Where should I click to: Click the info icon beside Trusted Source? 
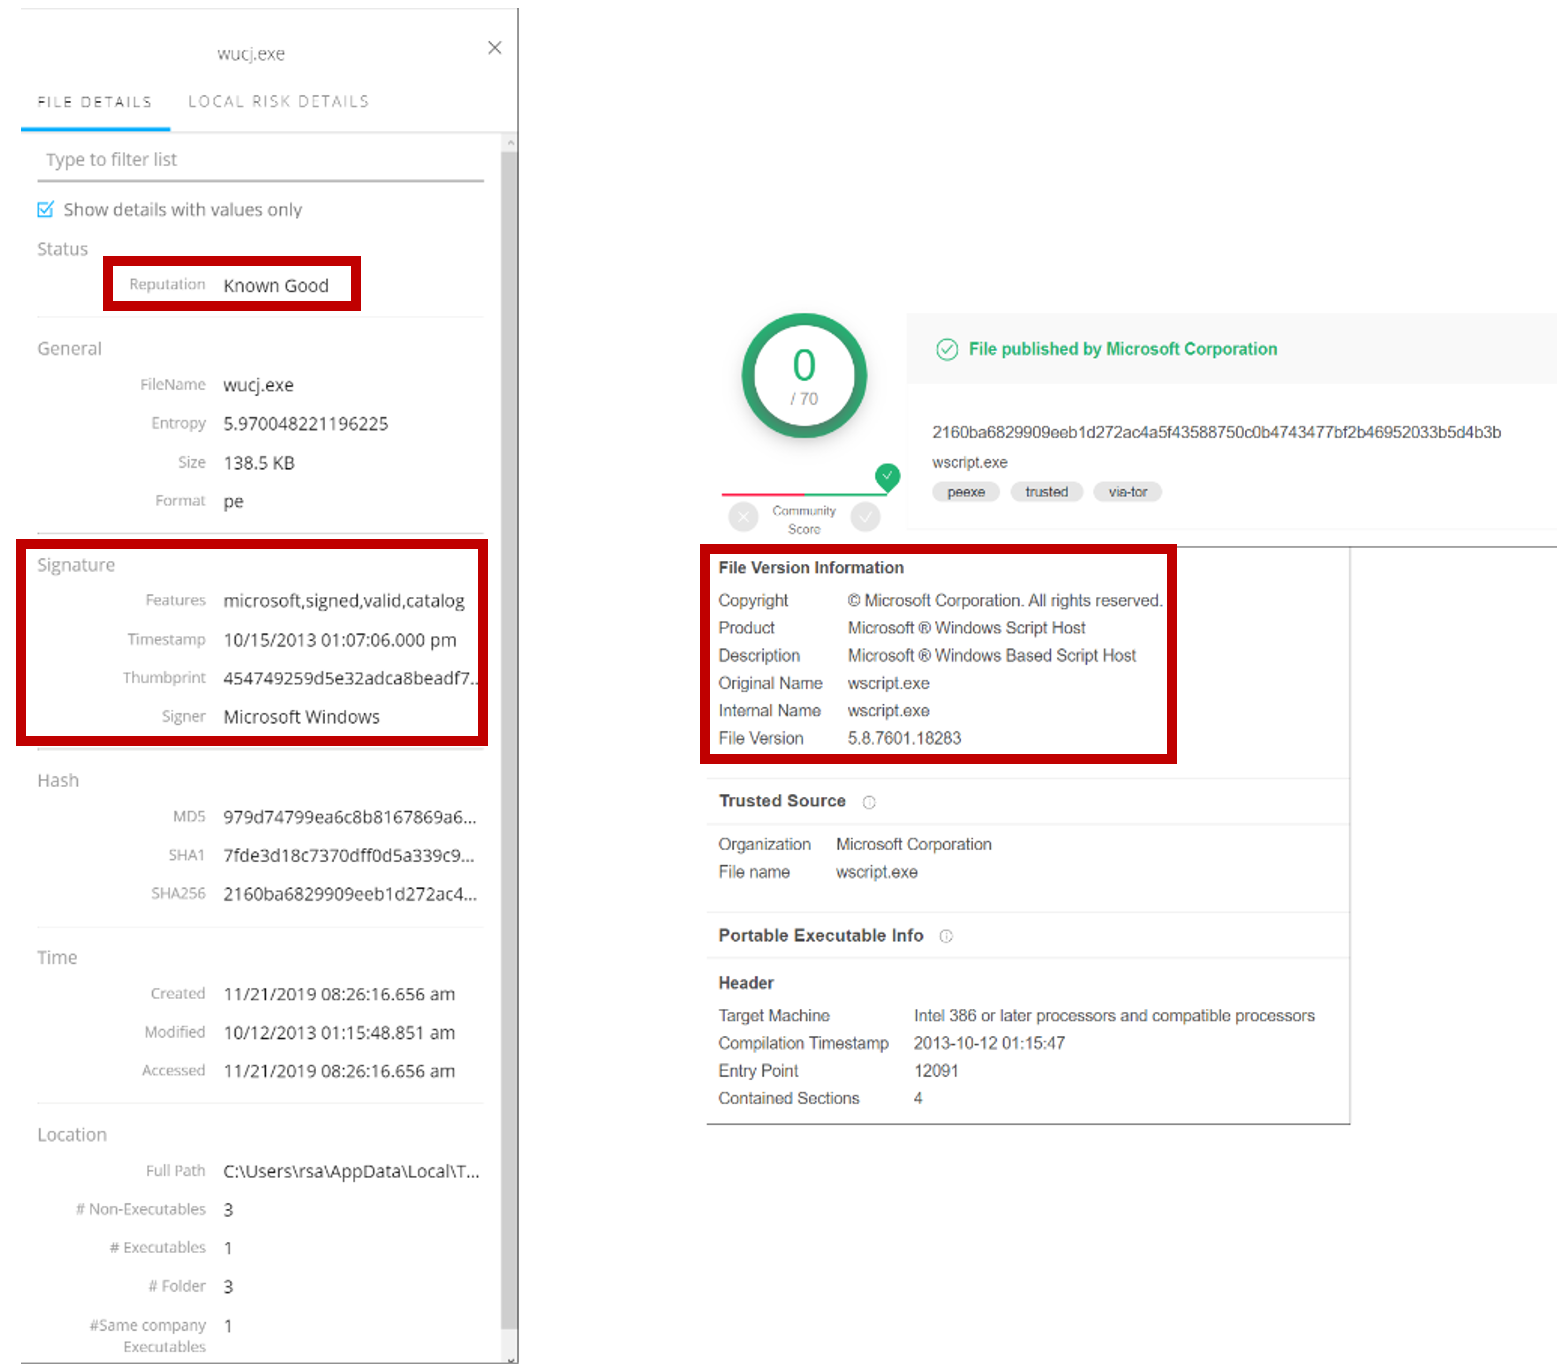pyautogui.click(x=869, y=802)
